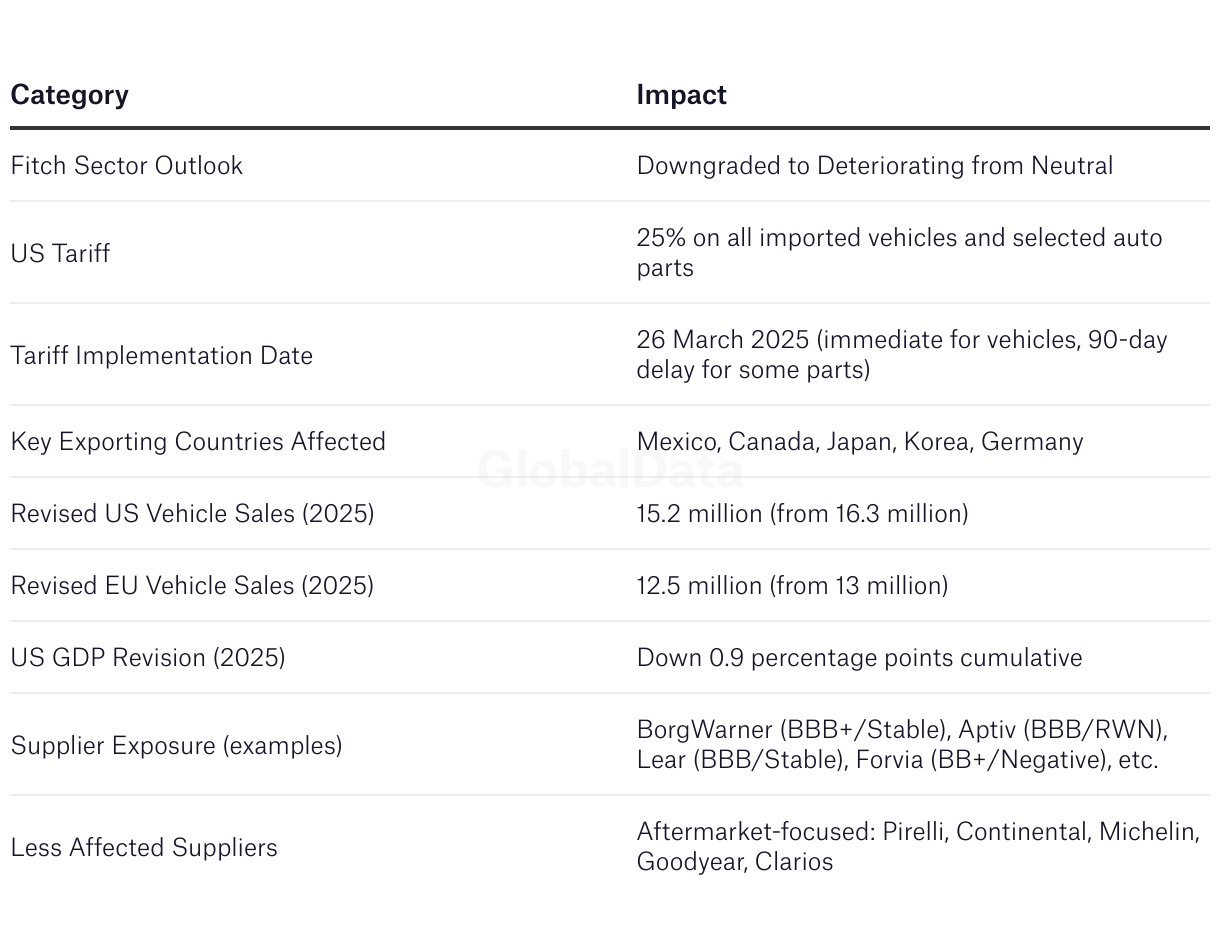Click the Mexico, Canada, Japan, Korea, Germany cell
This screenshot has width=1220, height=938.
pos(859,441)
